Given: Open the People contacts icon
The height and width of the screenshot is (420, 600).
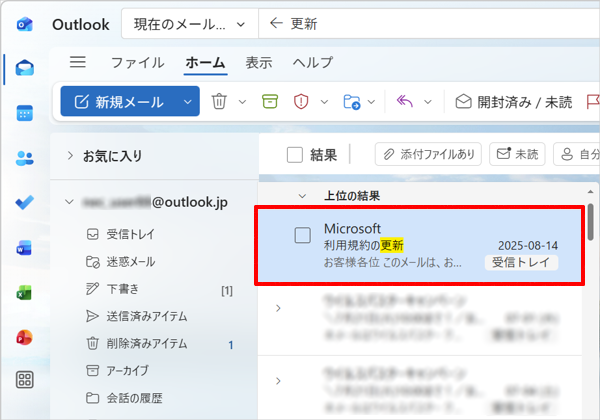Looking at the screenshot, I should tap(25, 158).
